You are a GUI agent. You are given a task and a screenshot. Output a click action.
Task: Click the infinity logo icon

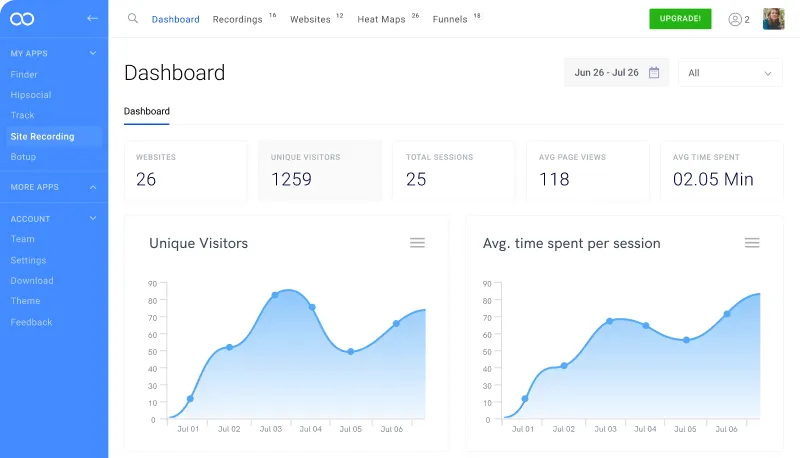(x=22, y=19)
